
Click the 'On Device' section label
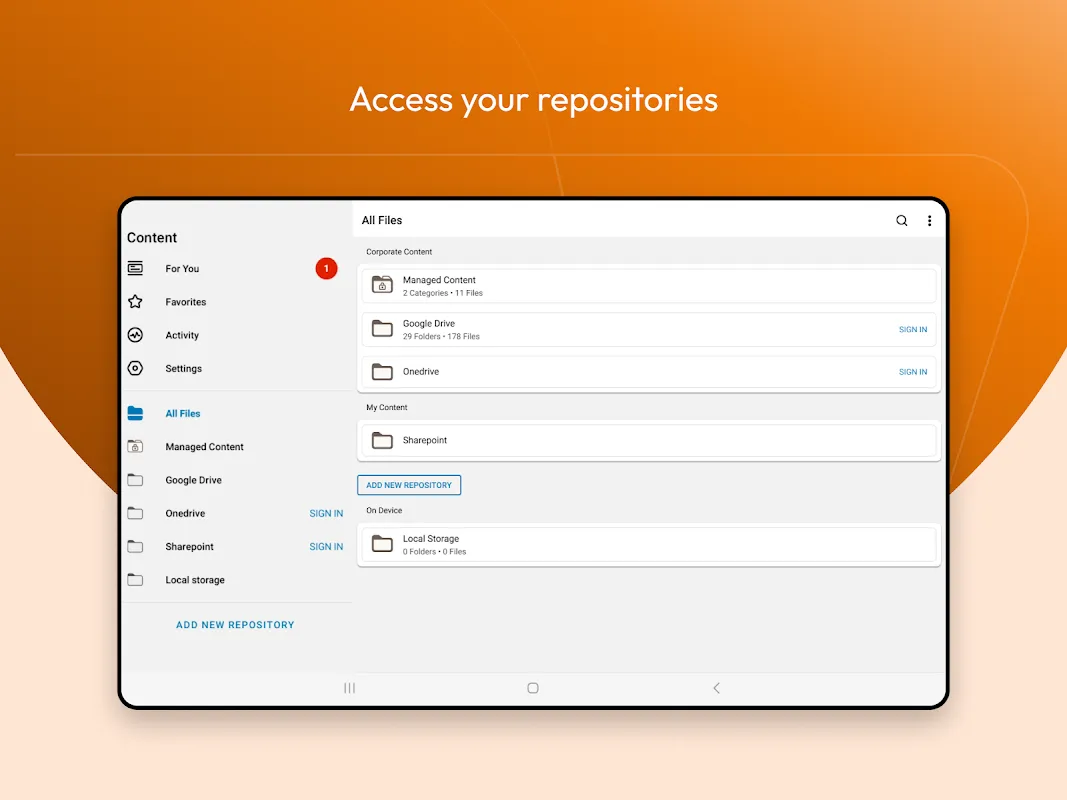(384, 510)
